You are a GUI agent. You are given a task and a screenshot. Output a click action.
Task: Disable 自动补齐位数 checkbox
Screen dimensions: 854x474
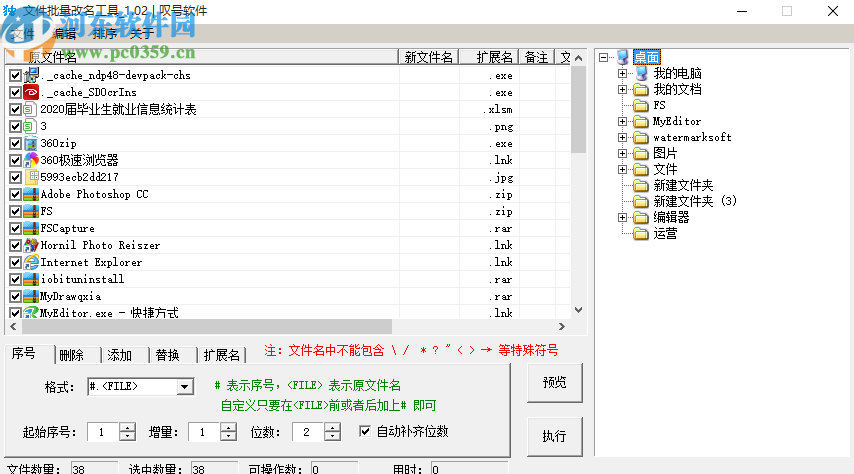[x=365, y=432]
